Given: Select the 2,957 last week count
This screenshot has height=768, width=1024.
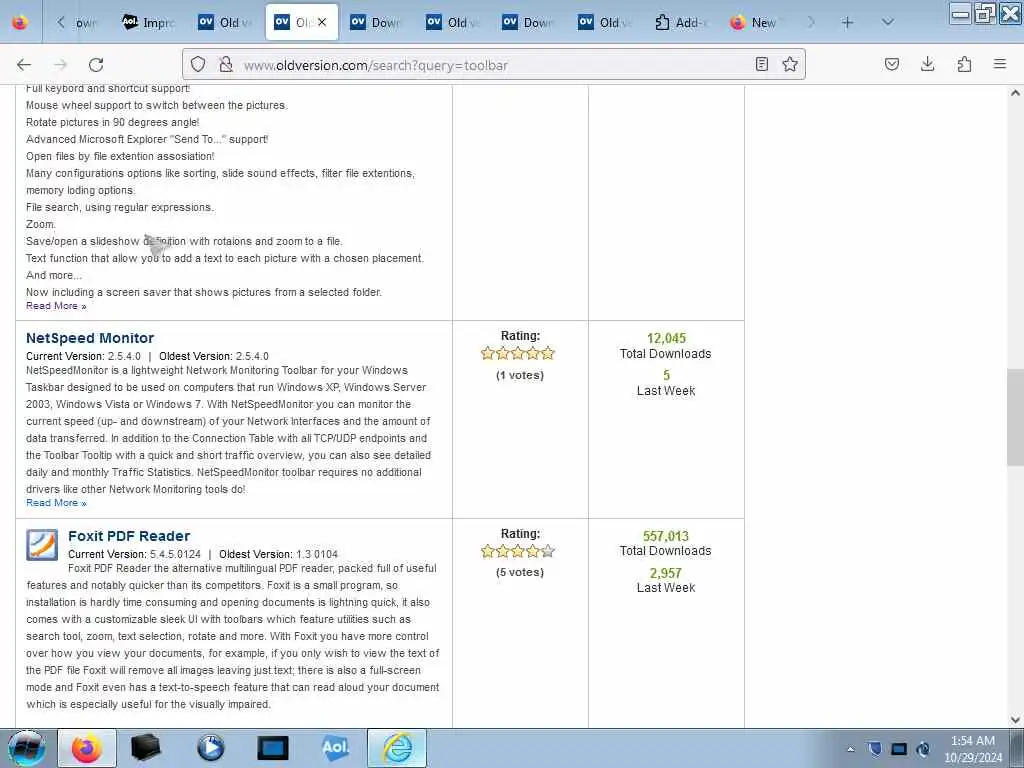Looking at the screenshot, I should tap(665, 573).
